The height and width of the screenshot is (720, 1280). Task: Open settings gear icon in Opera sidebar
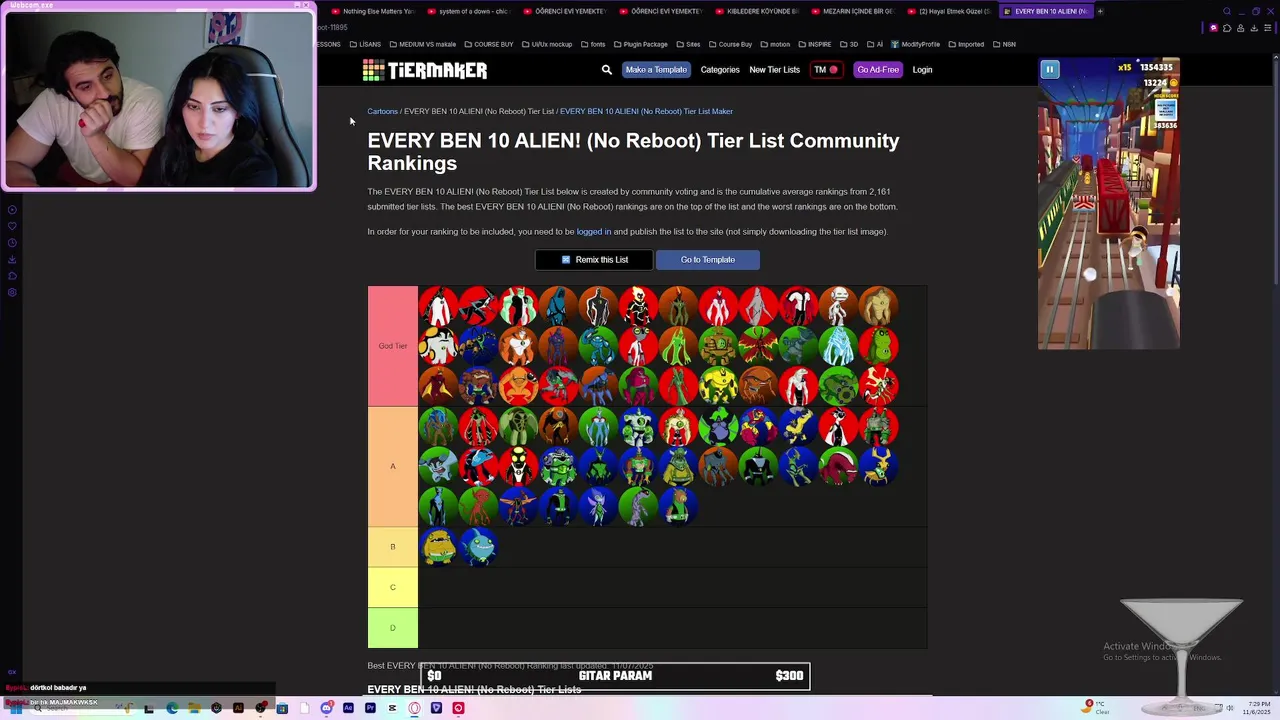pos(12,293)
